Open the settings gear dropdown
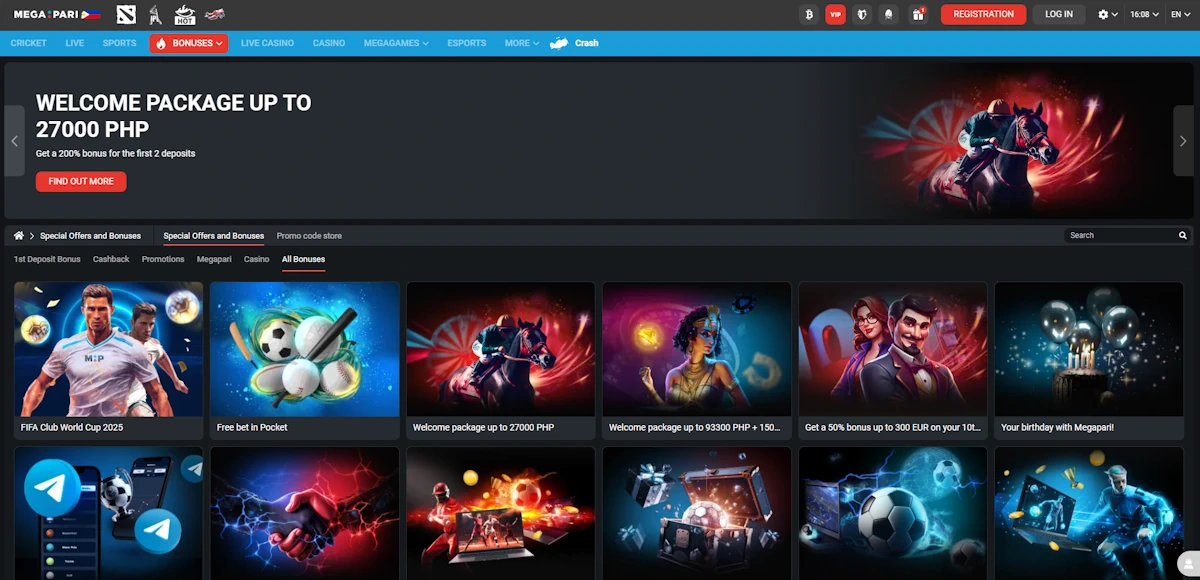This screenshot has width=1200, height=580. click(x=1107, y=14)
